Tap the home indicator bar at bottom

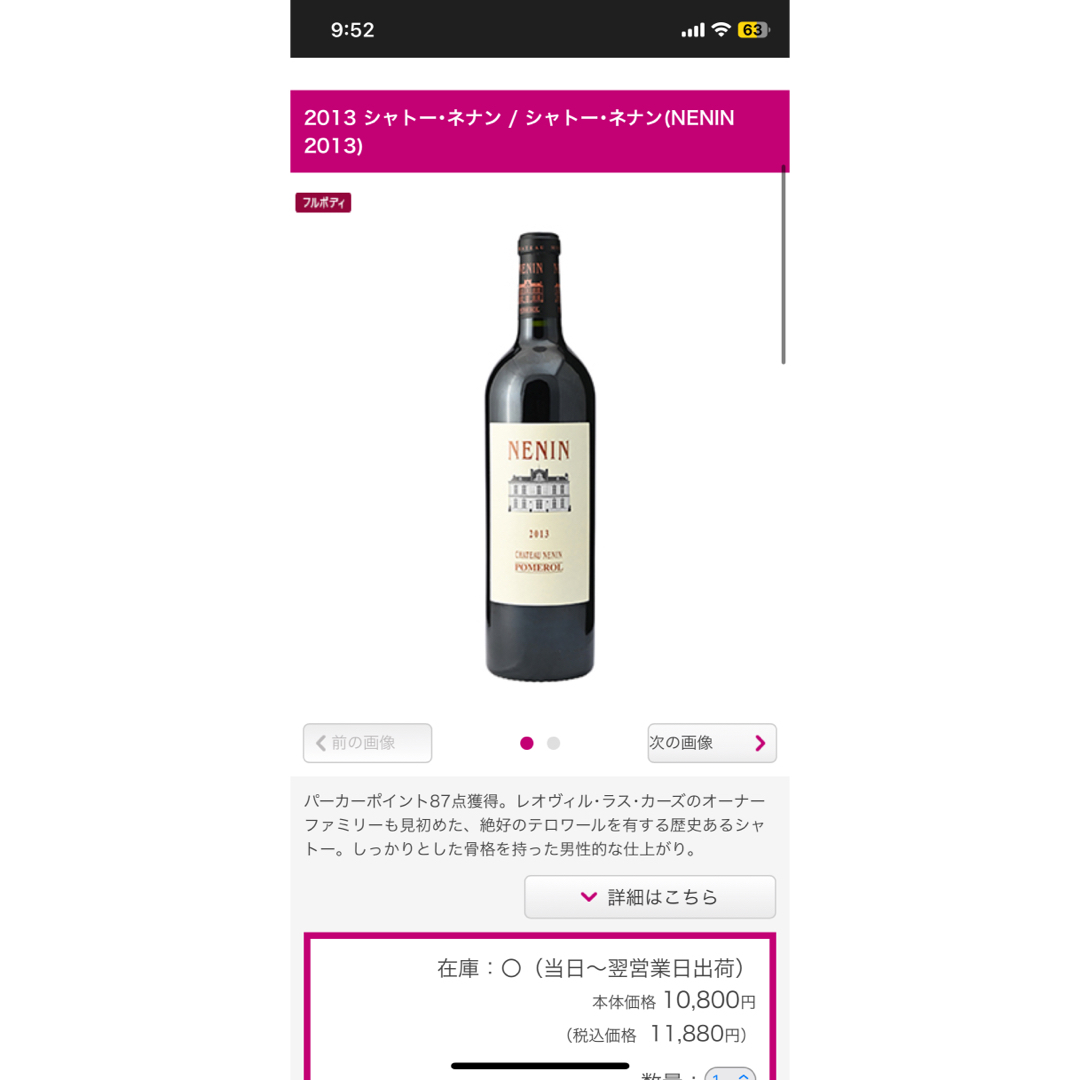click(x=539, y=1066)
